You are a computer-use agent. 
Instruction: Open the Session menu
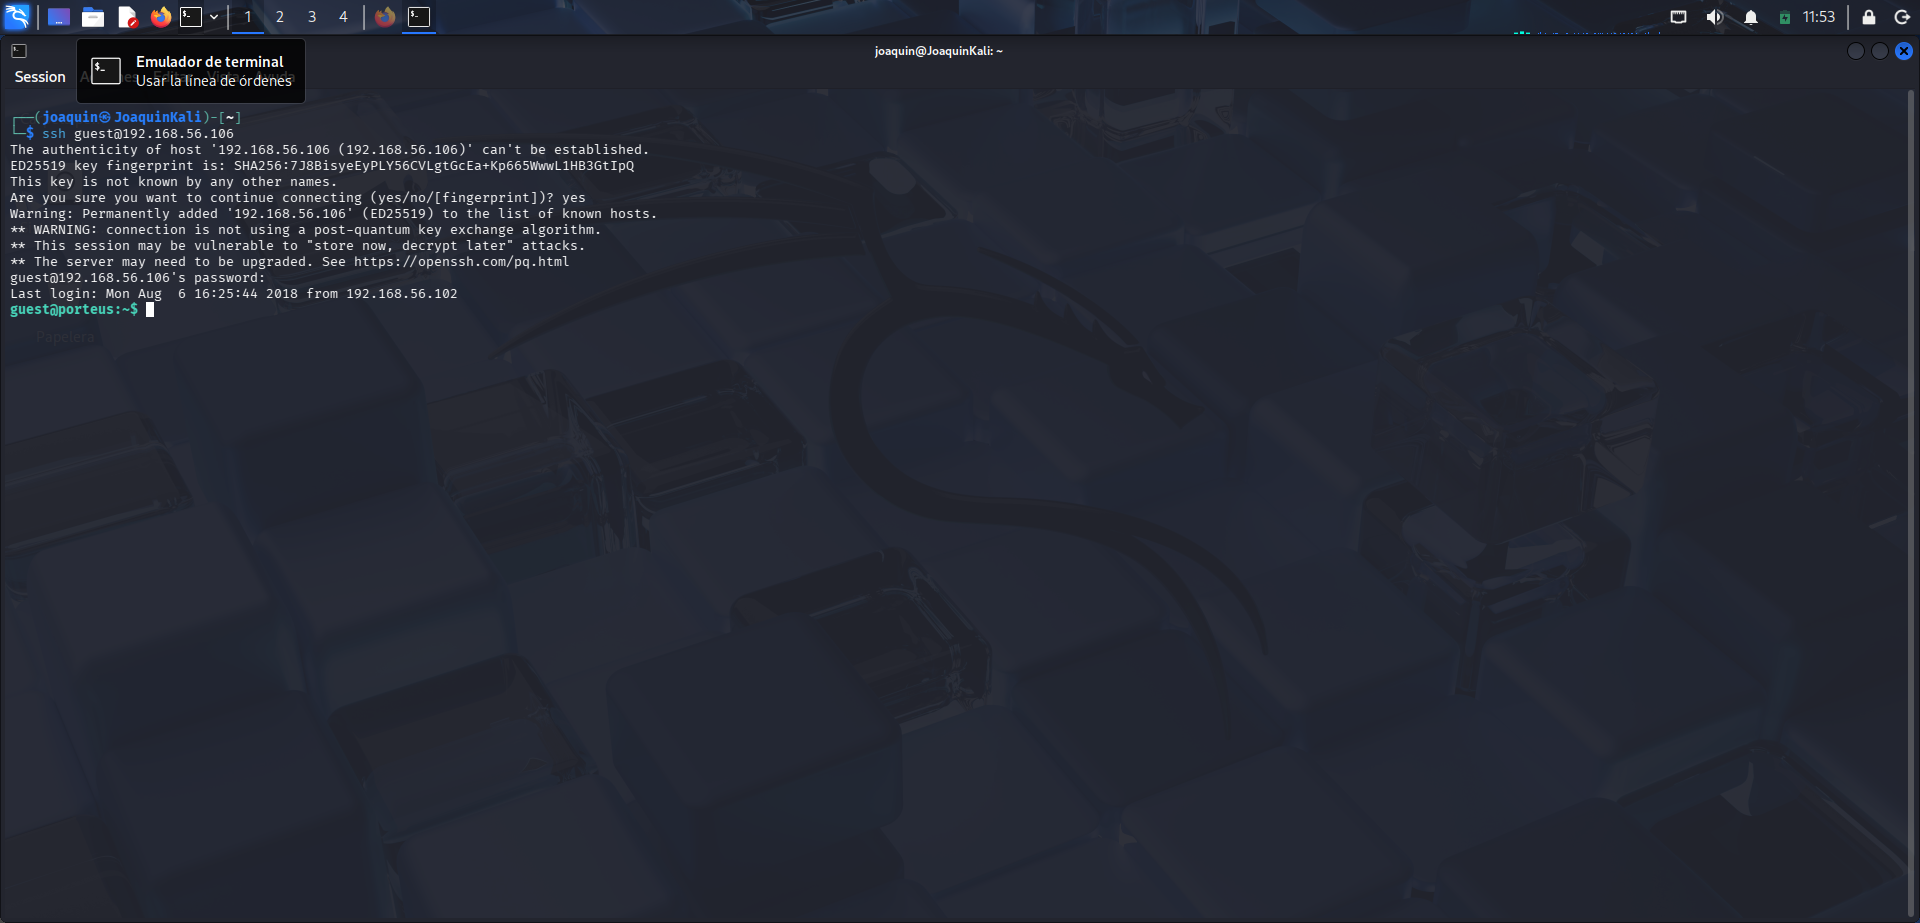(x=40, y=77)
